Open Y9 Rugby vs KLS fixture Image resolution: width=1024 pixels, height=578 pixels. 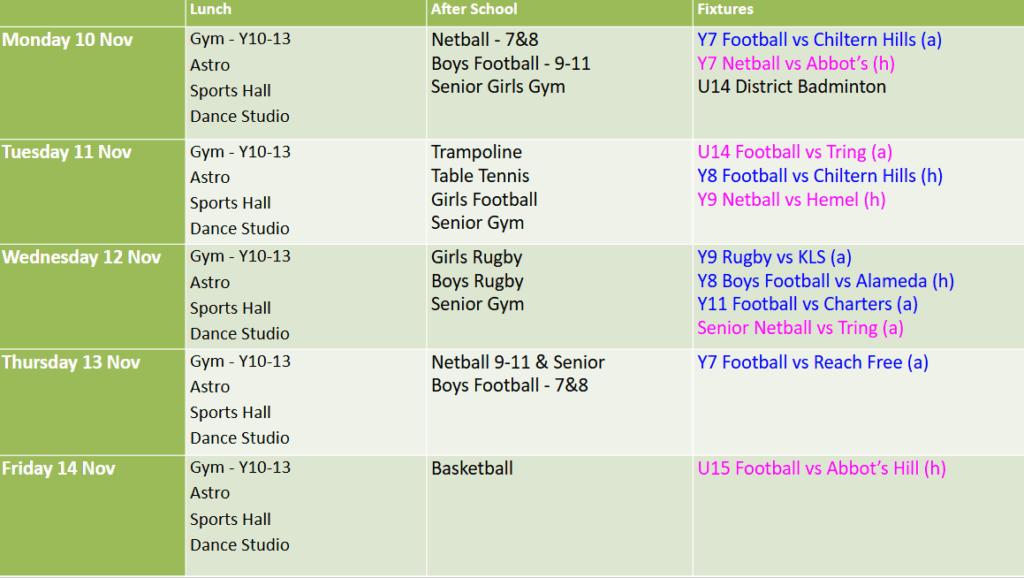point(774,257)
